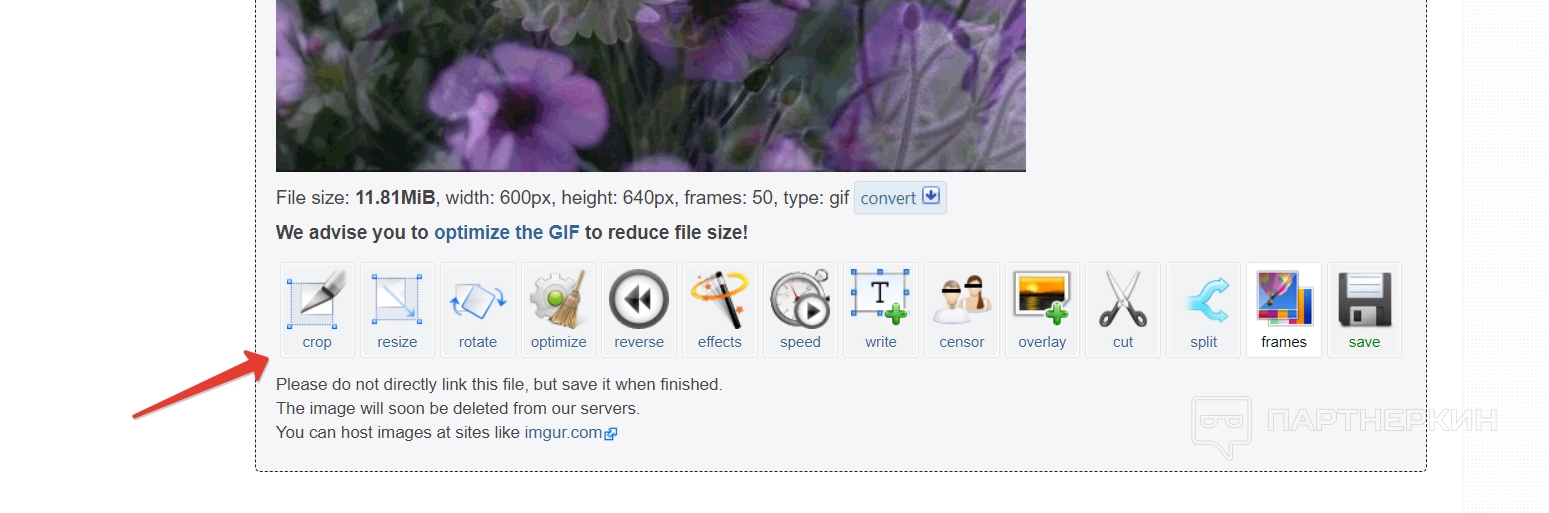Open the frames tool
Image resolution: width=1549 pixels, height=513 pixels.
tap(1284, 309)
